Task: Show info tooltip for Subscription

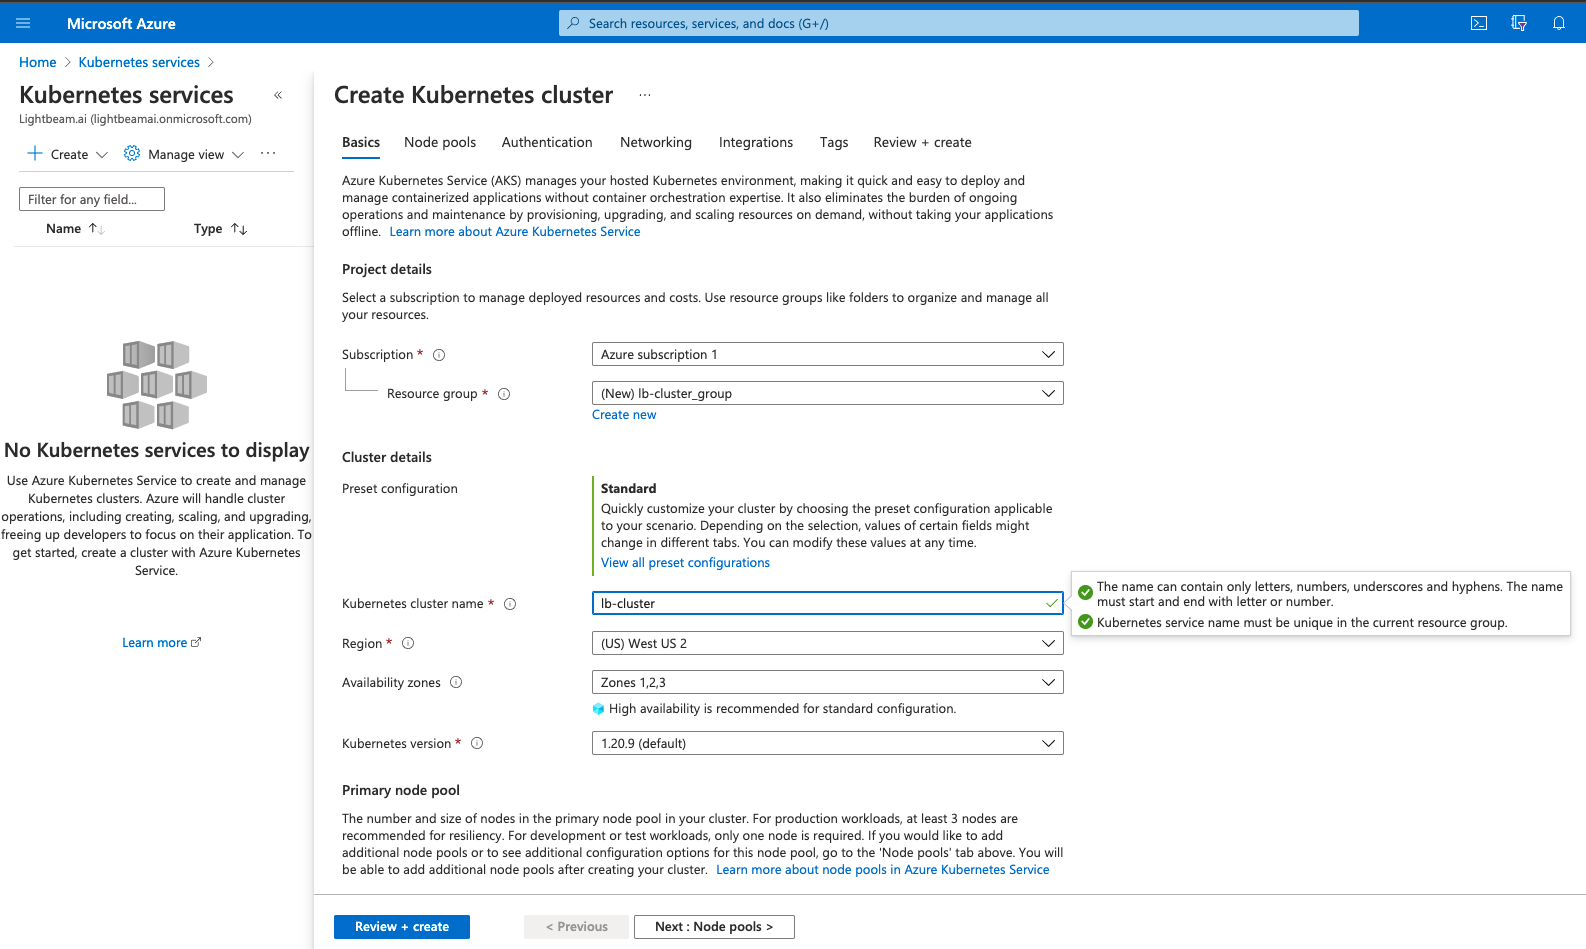Action: 439,355
